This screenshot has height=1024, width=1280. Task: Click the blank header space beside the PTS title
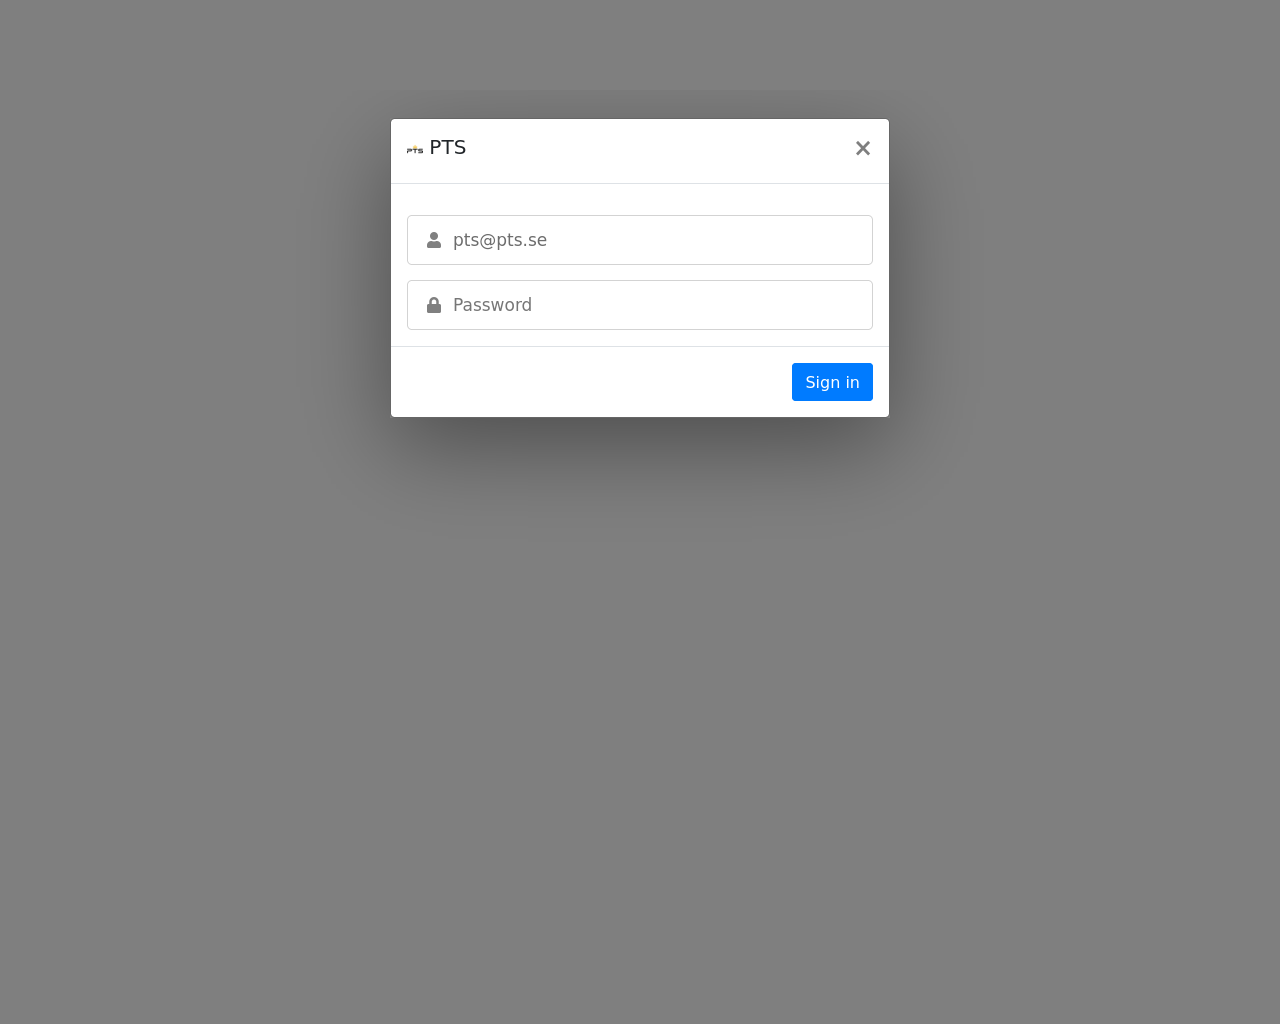click(x=650, y=148)
